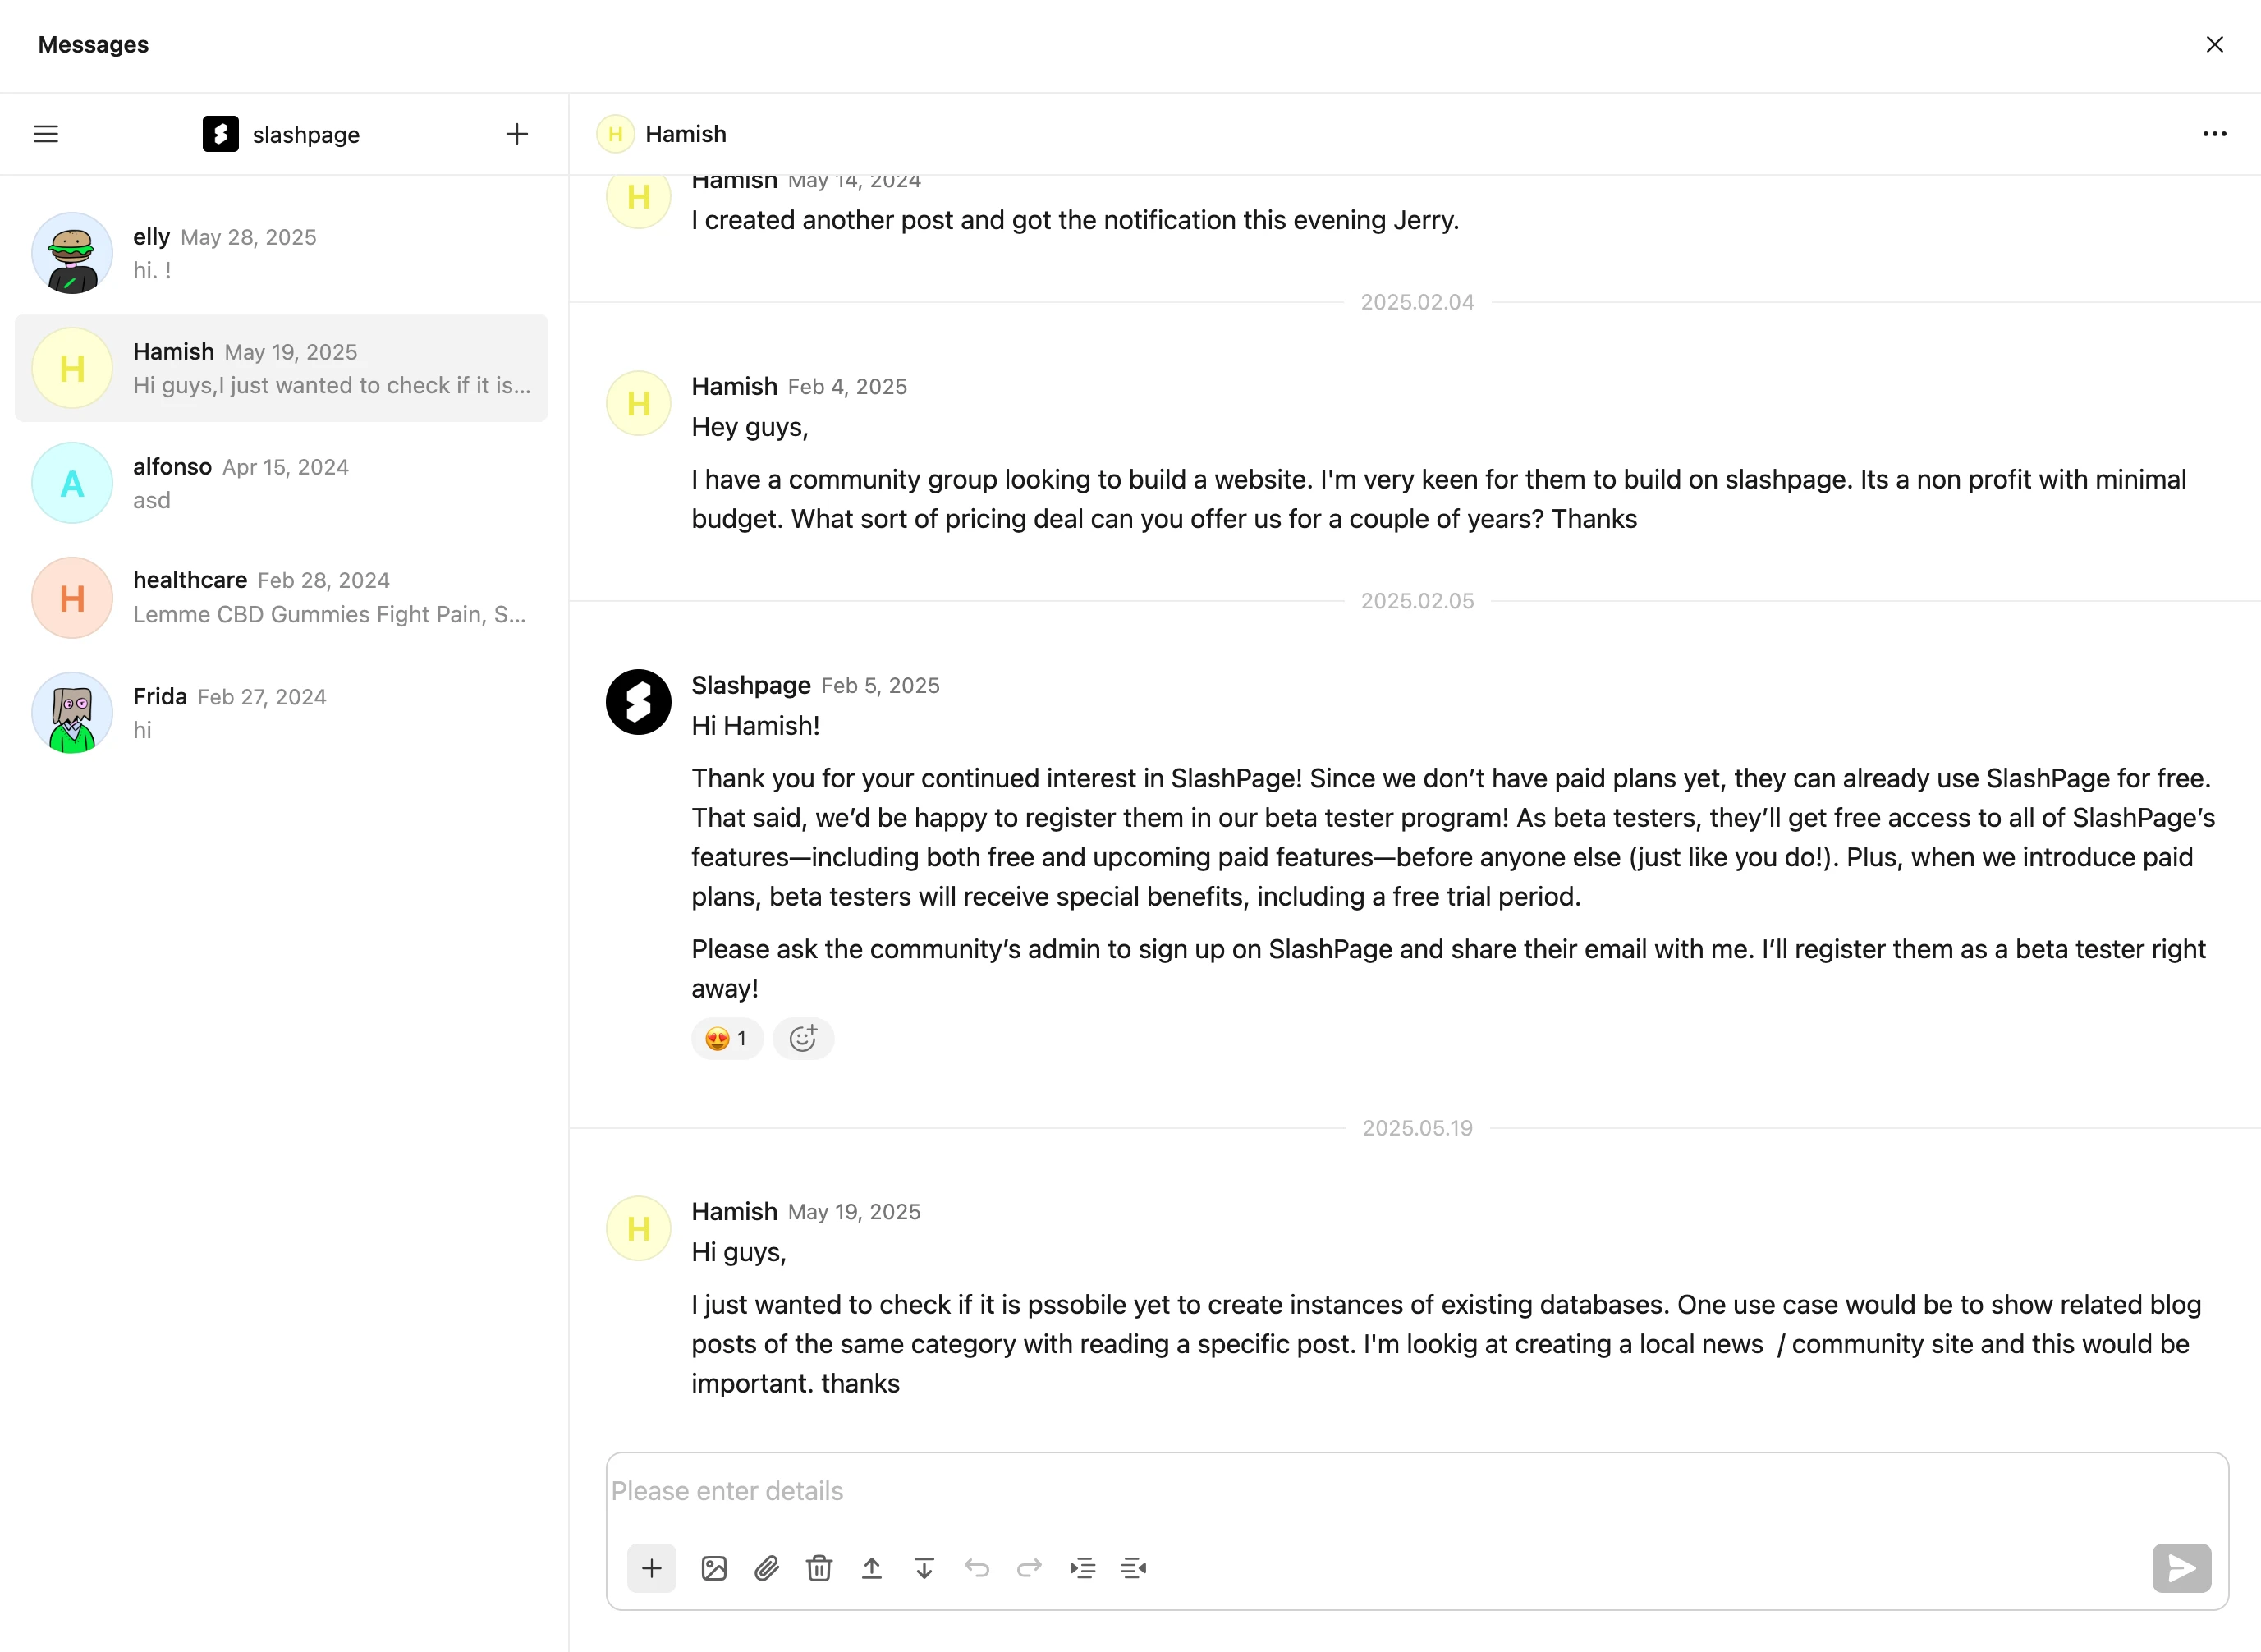This screenshot has width=2261, height=1652.
Task: Click the trash icon in editor toolbar
Action: (819, 1568)
